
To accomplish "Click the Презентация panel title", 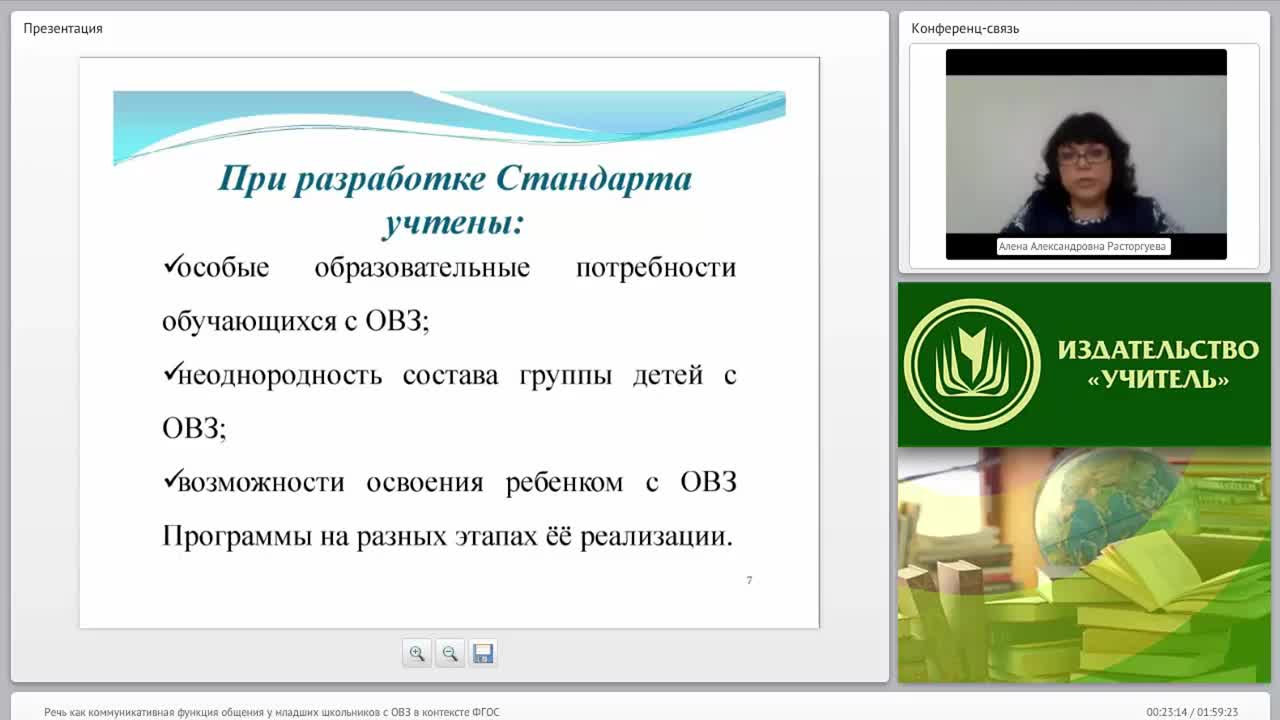I will pos(63,28).
